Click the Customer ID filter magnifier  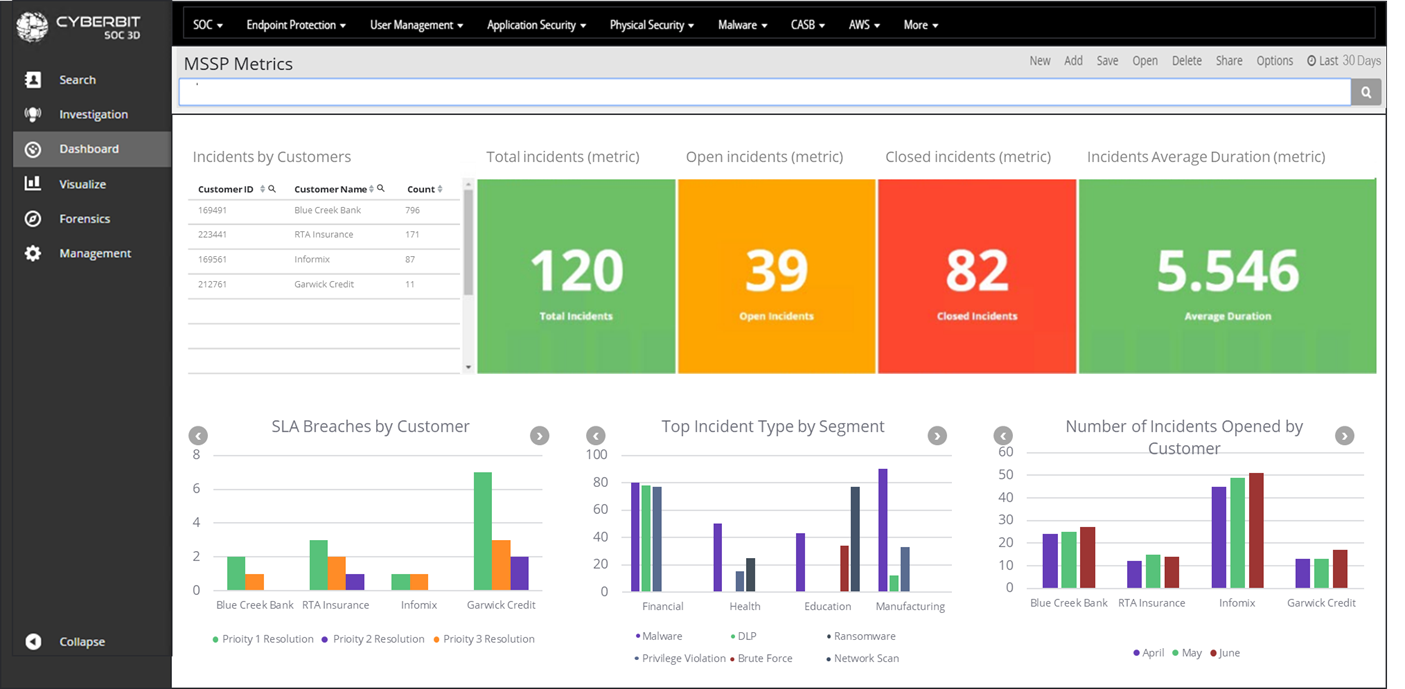click(x=272, y=189)
